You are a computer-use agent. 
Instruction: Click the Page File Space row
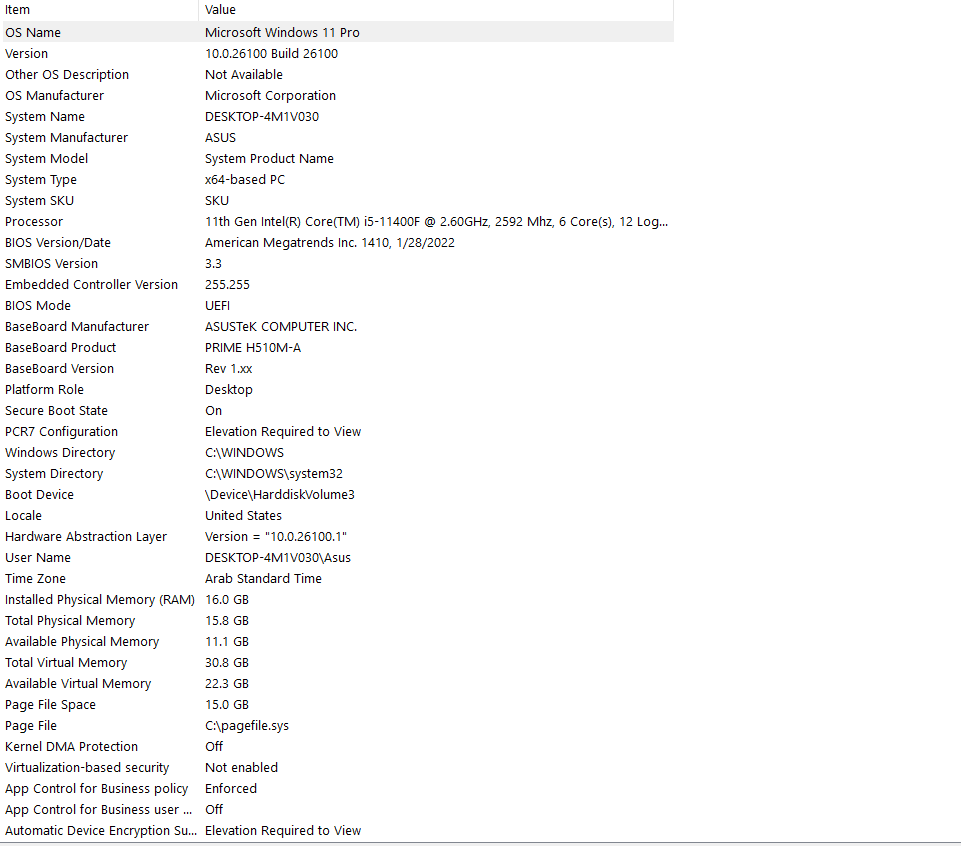click(x=338, y=704)
